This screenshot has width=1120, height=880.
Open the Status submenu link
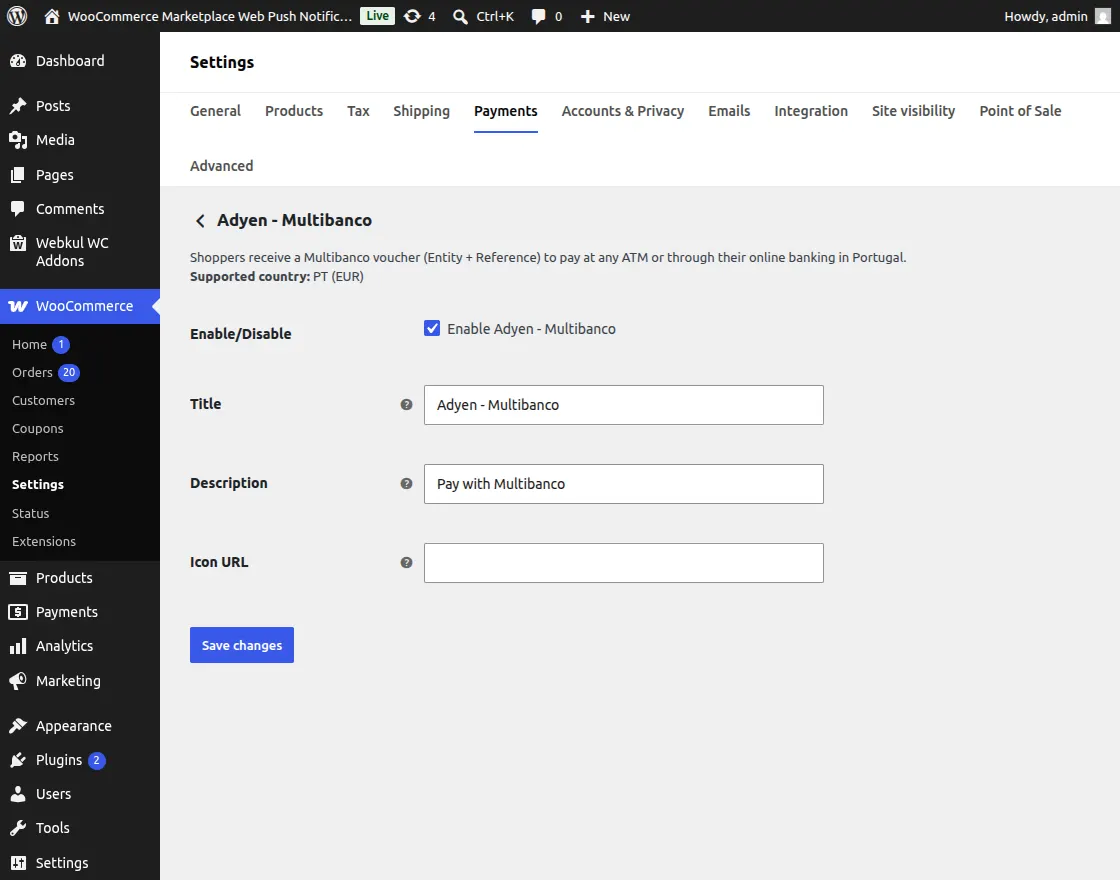[x=31, y=513]
